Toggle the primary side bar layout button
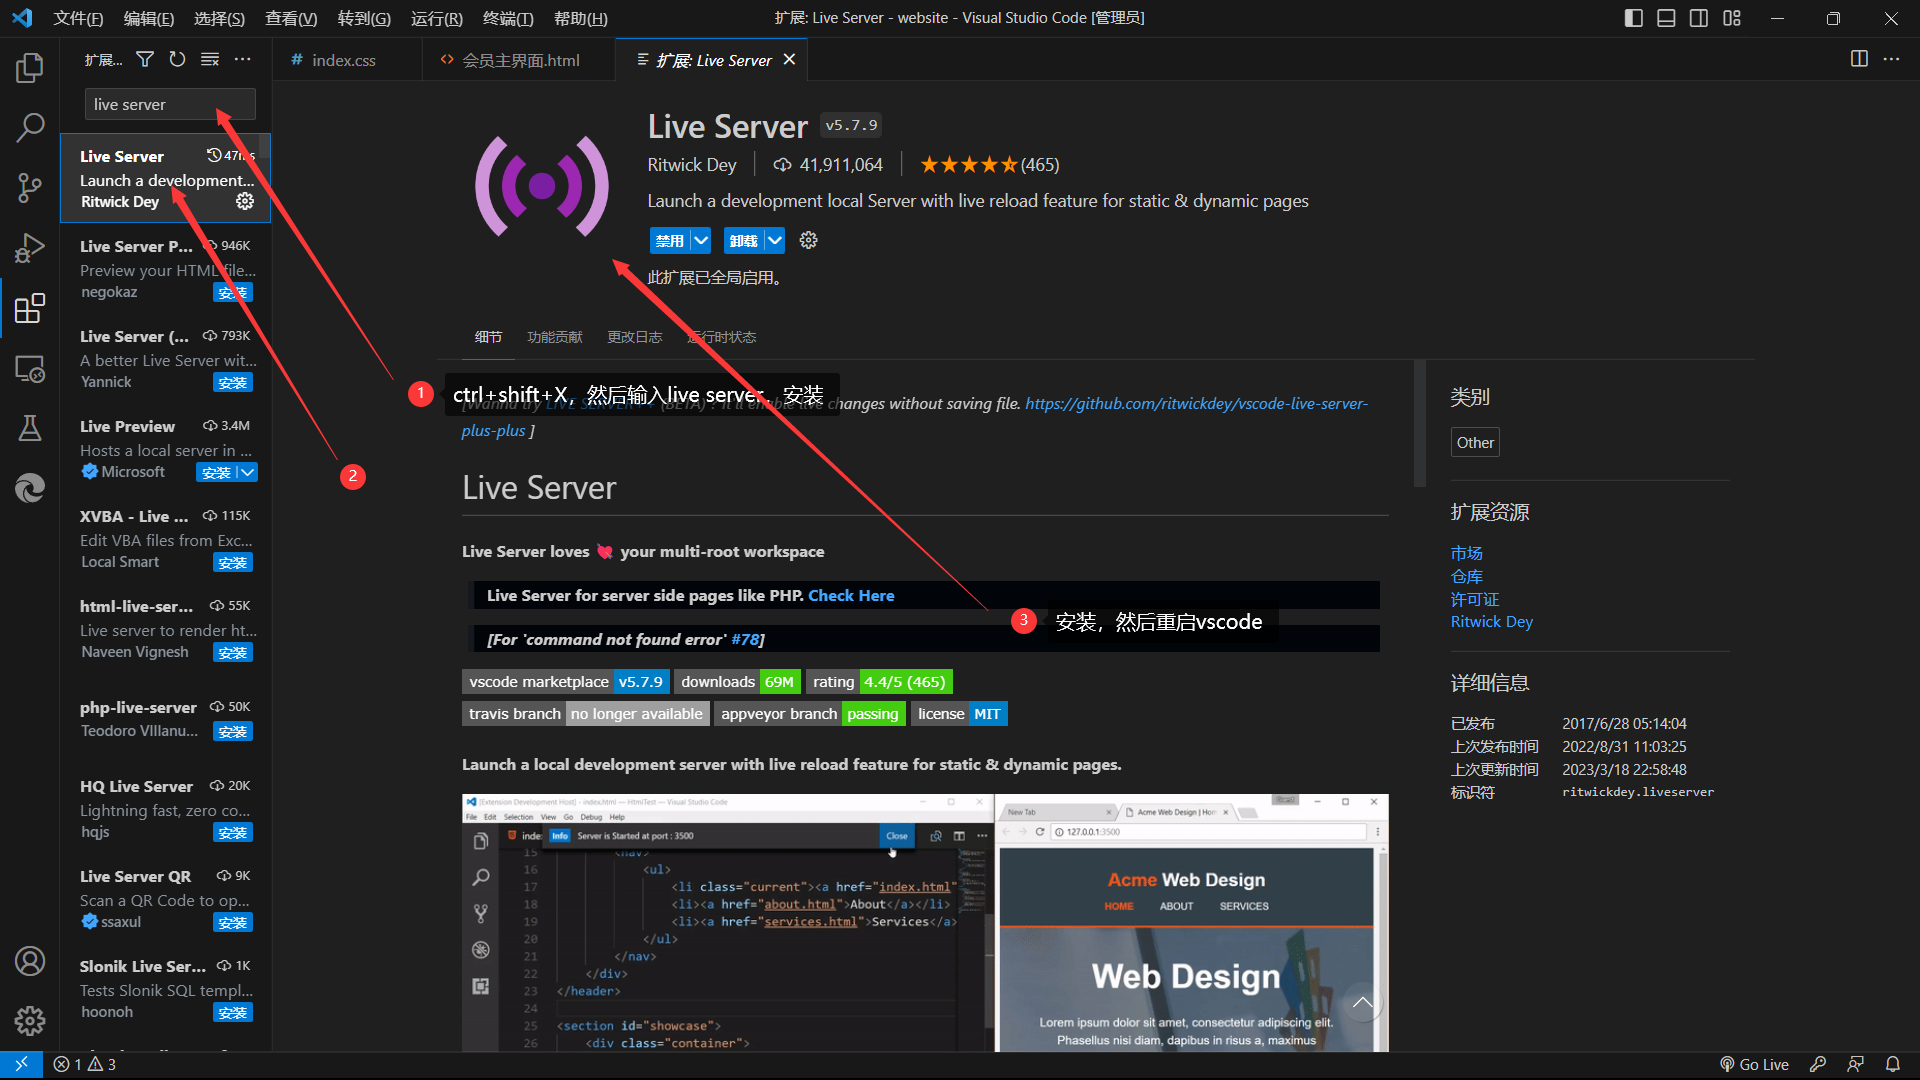This screenshot has height=1080, width=1920. point(1633,18)
